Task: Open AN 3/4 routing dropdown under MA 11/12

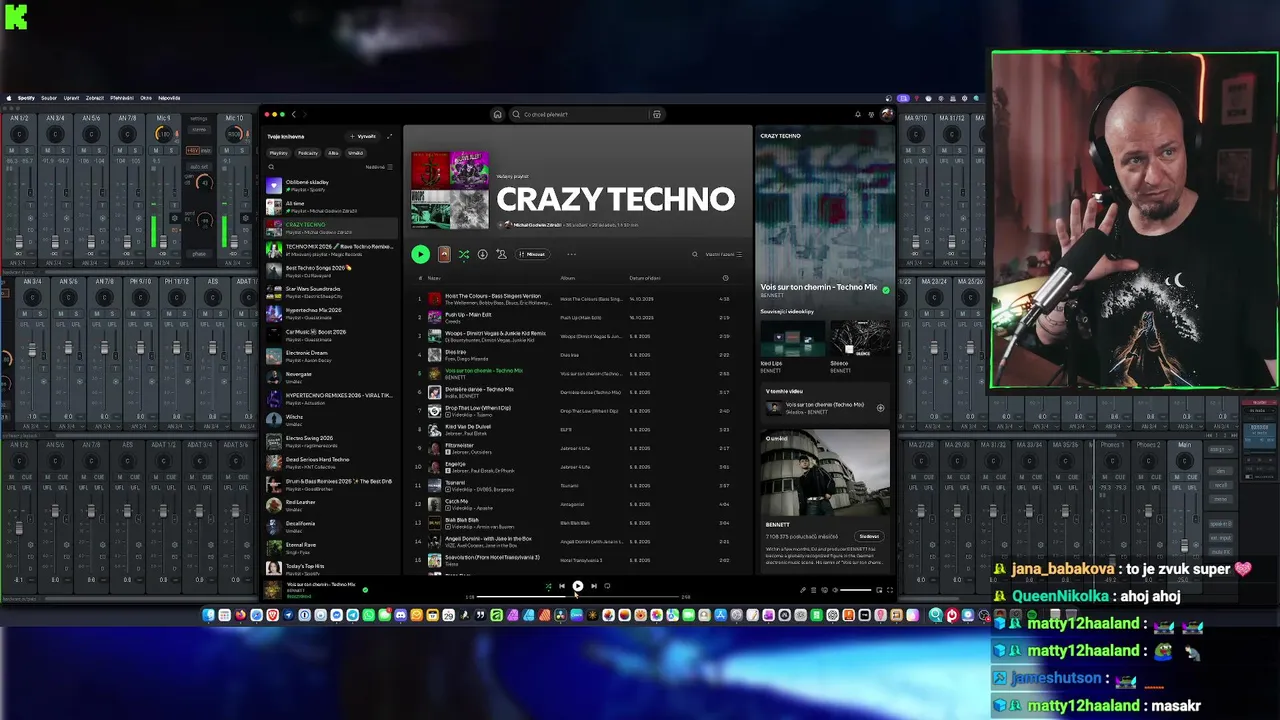Action: (951, 263)
